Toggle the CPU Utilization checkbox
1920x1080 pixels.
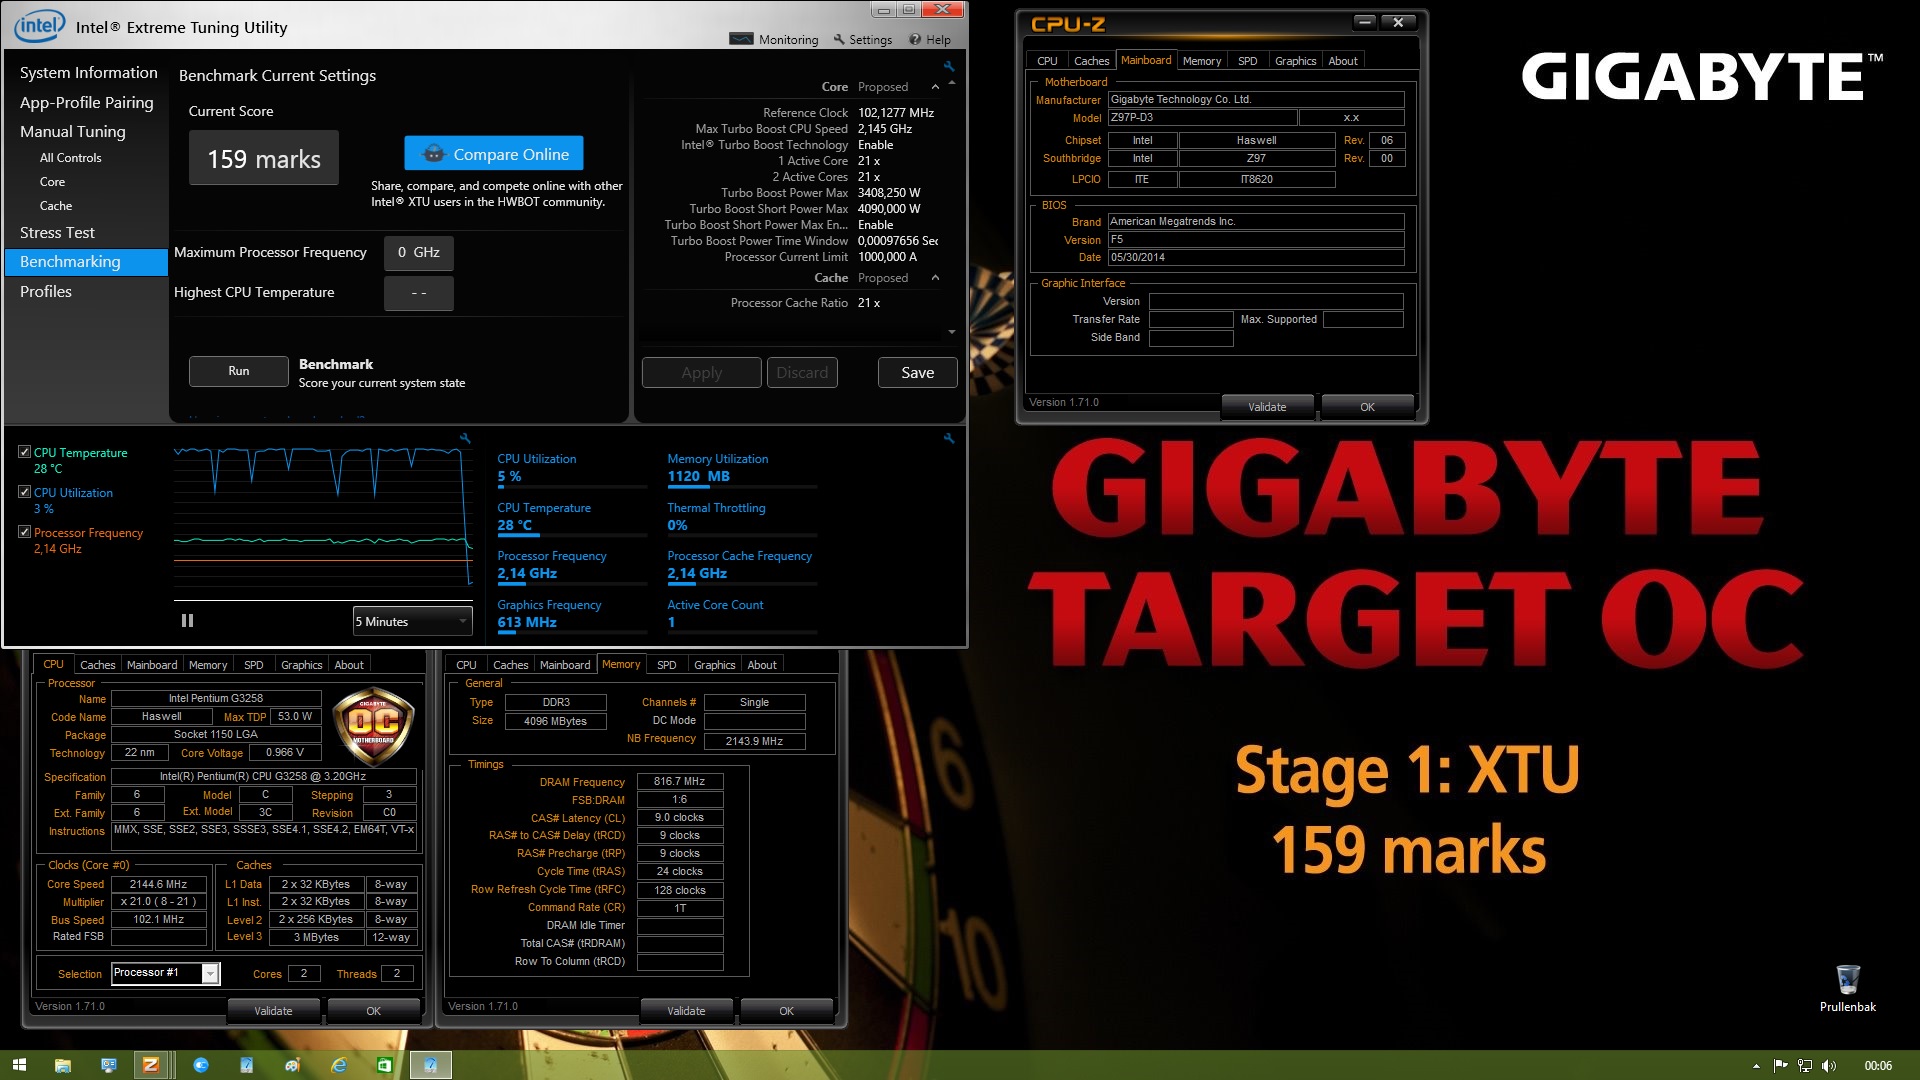tap(24, 492)
